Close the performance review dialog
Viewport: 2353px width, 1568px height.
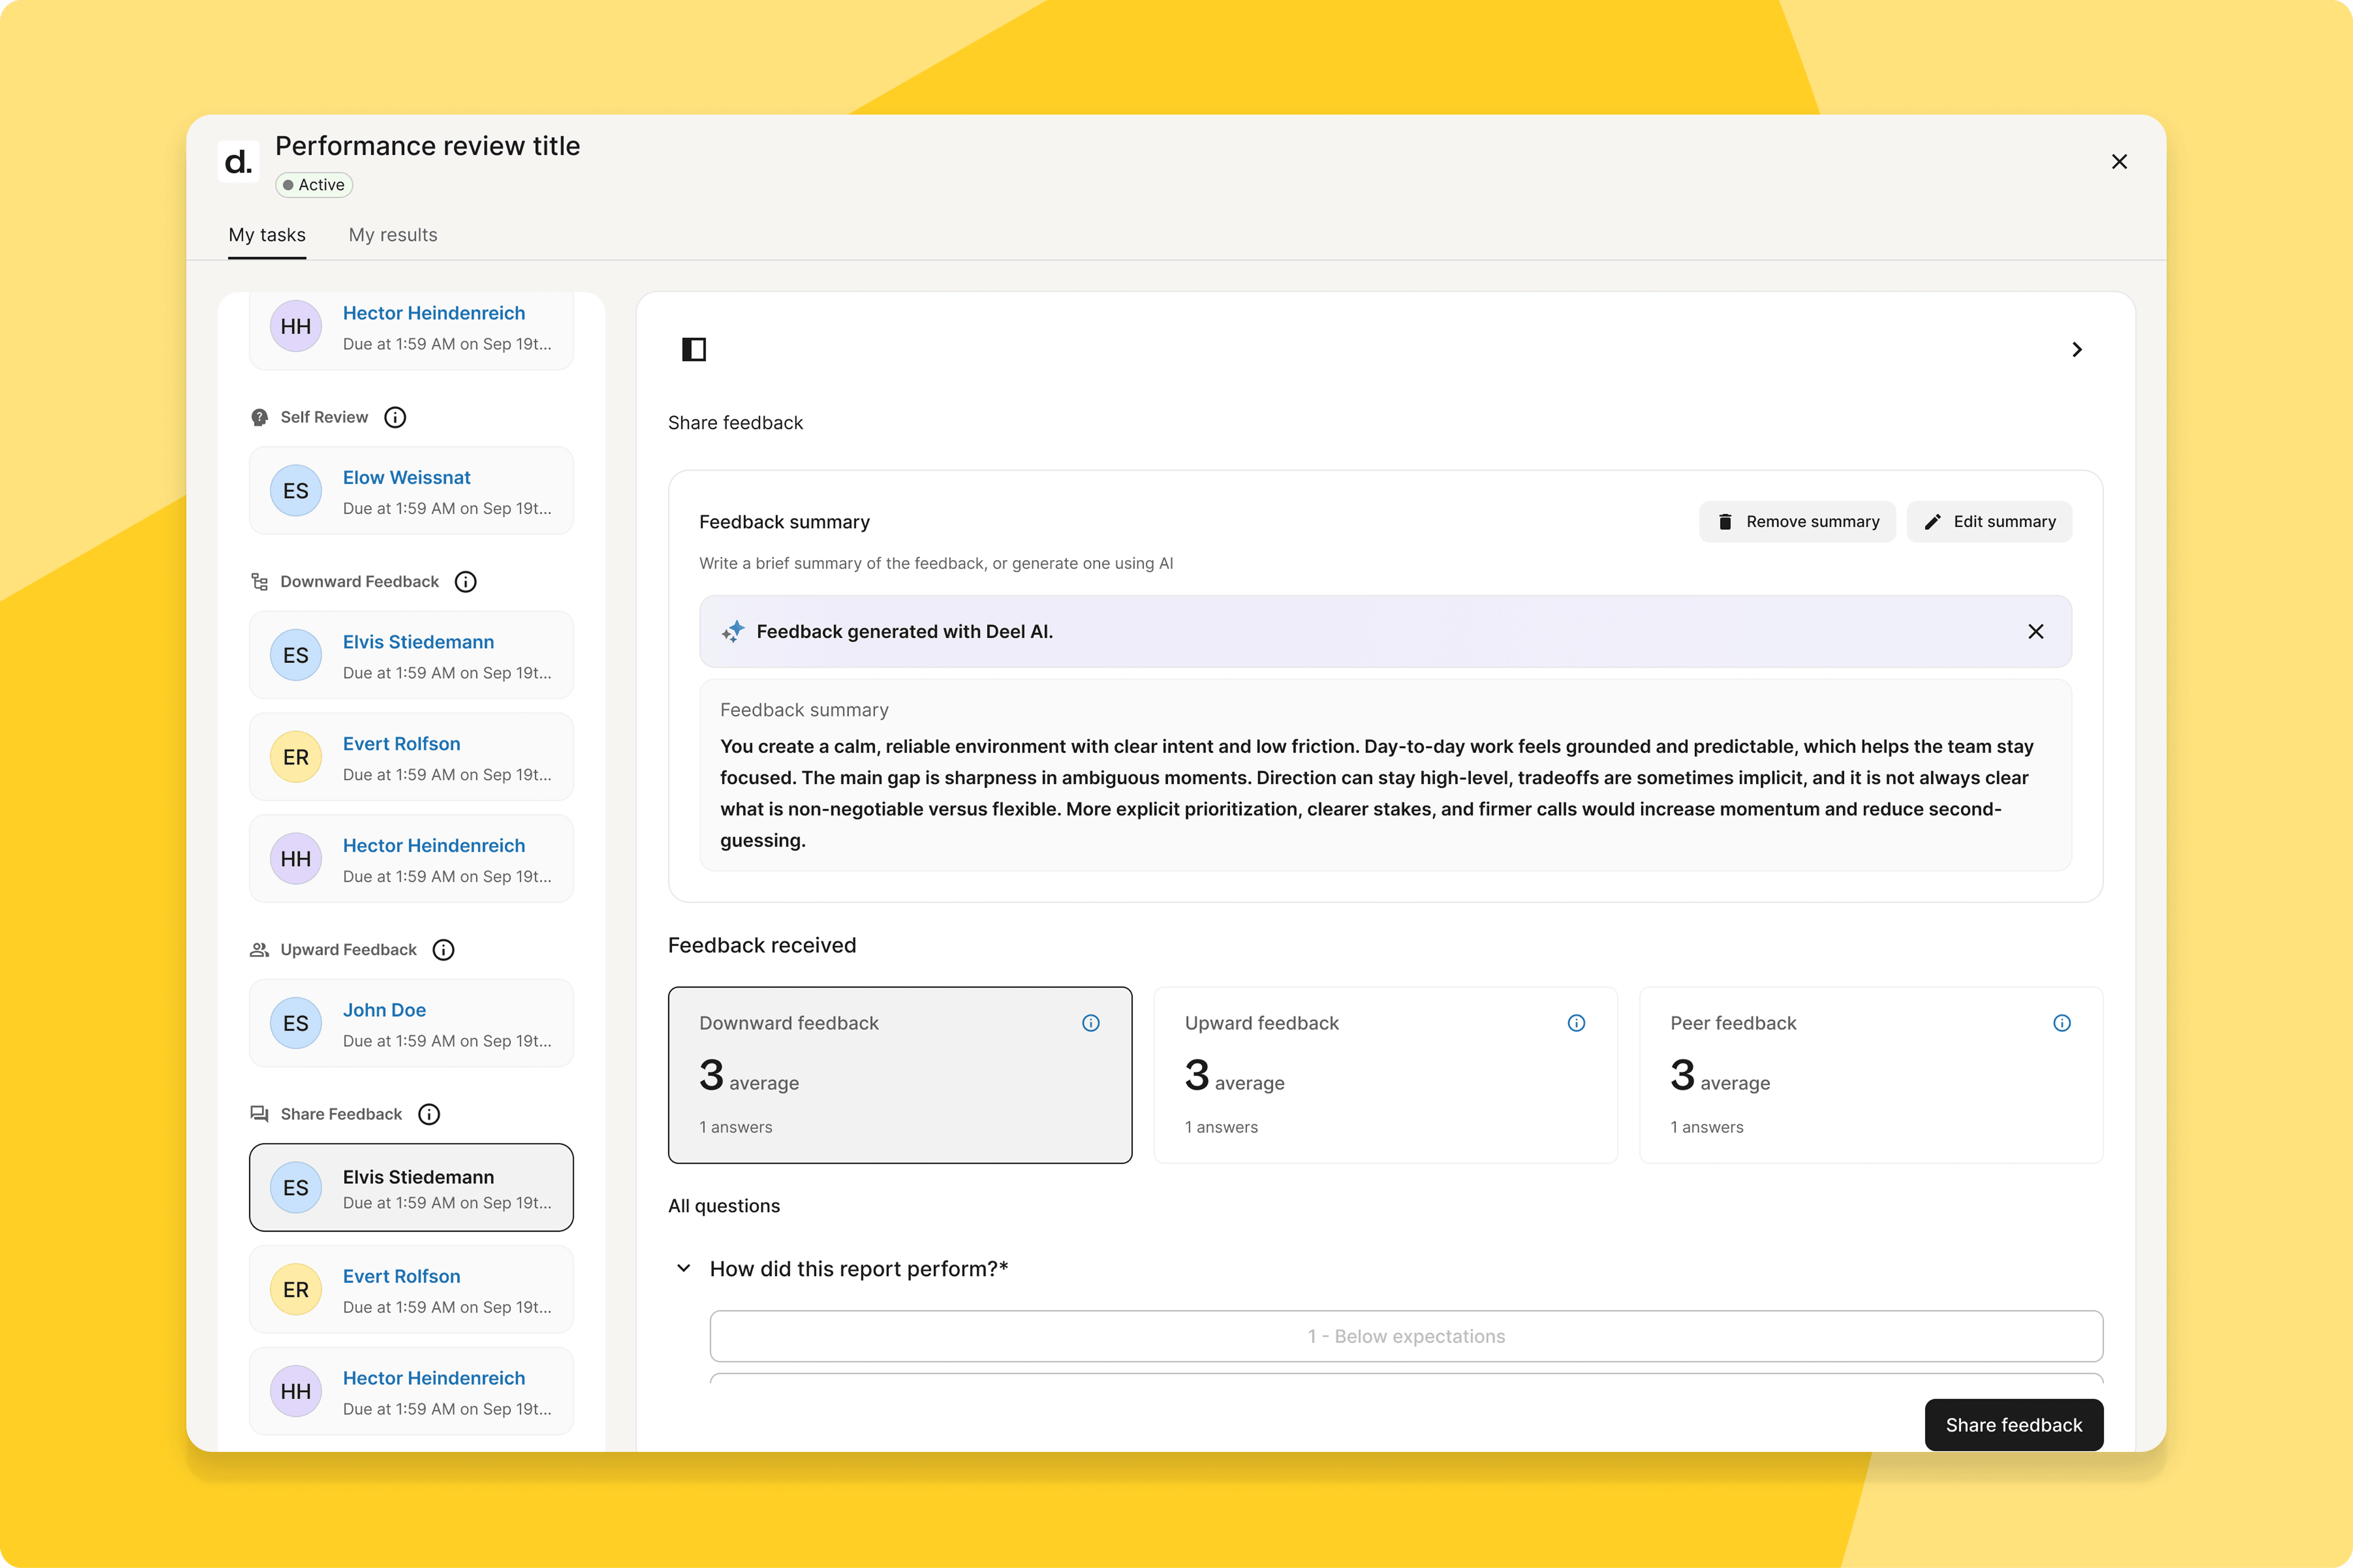pyautogui.click(x=2119, y=162)
